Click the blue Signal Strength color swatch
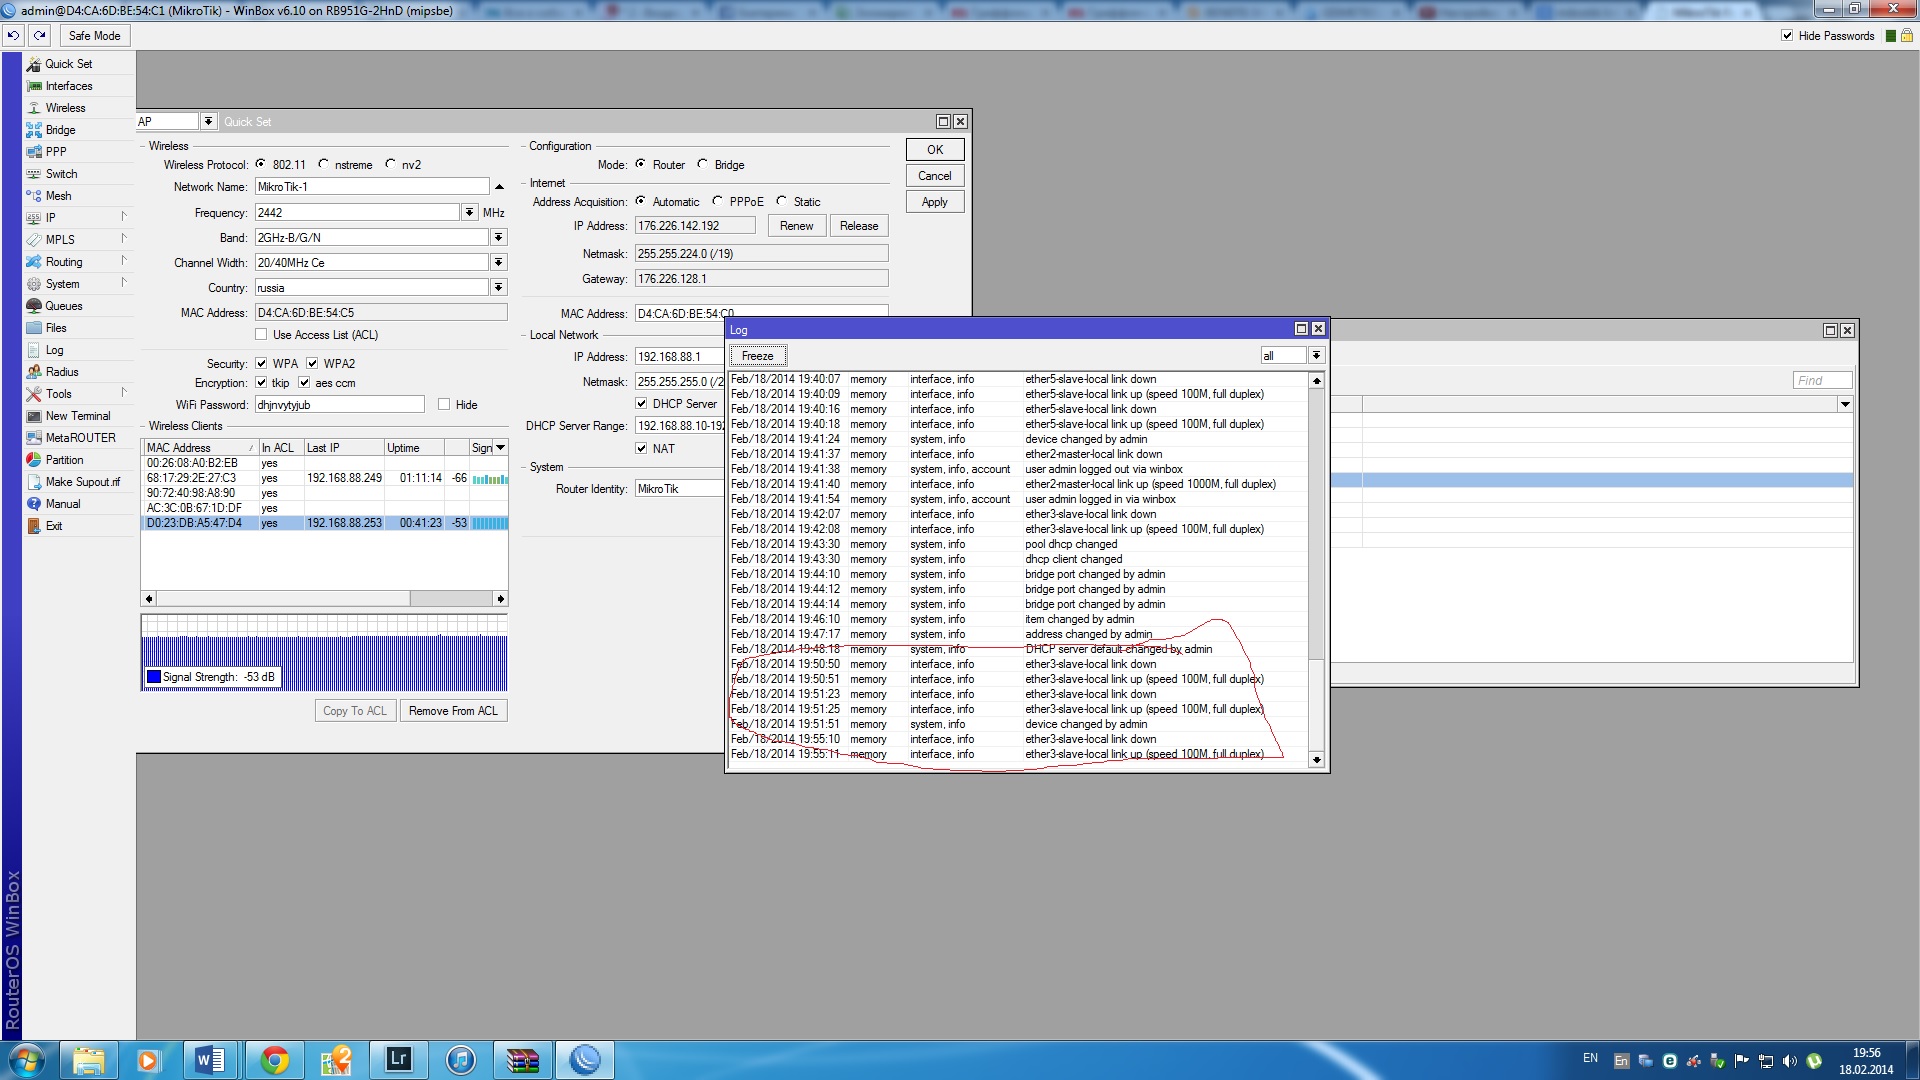 pyautogui.click(x=154, y=677)
